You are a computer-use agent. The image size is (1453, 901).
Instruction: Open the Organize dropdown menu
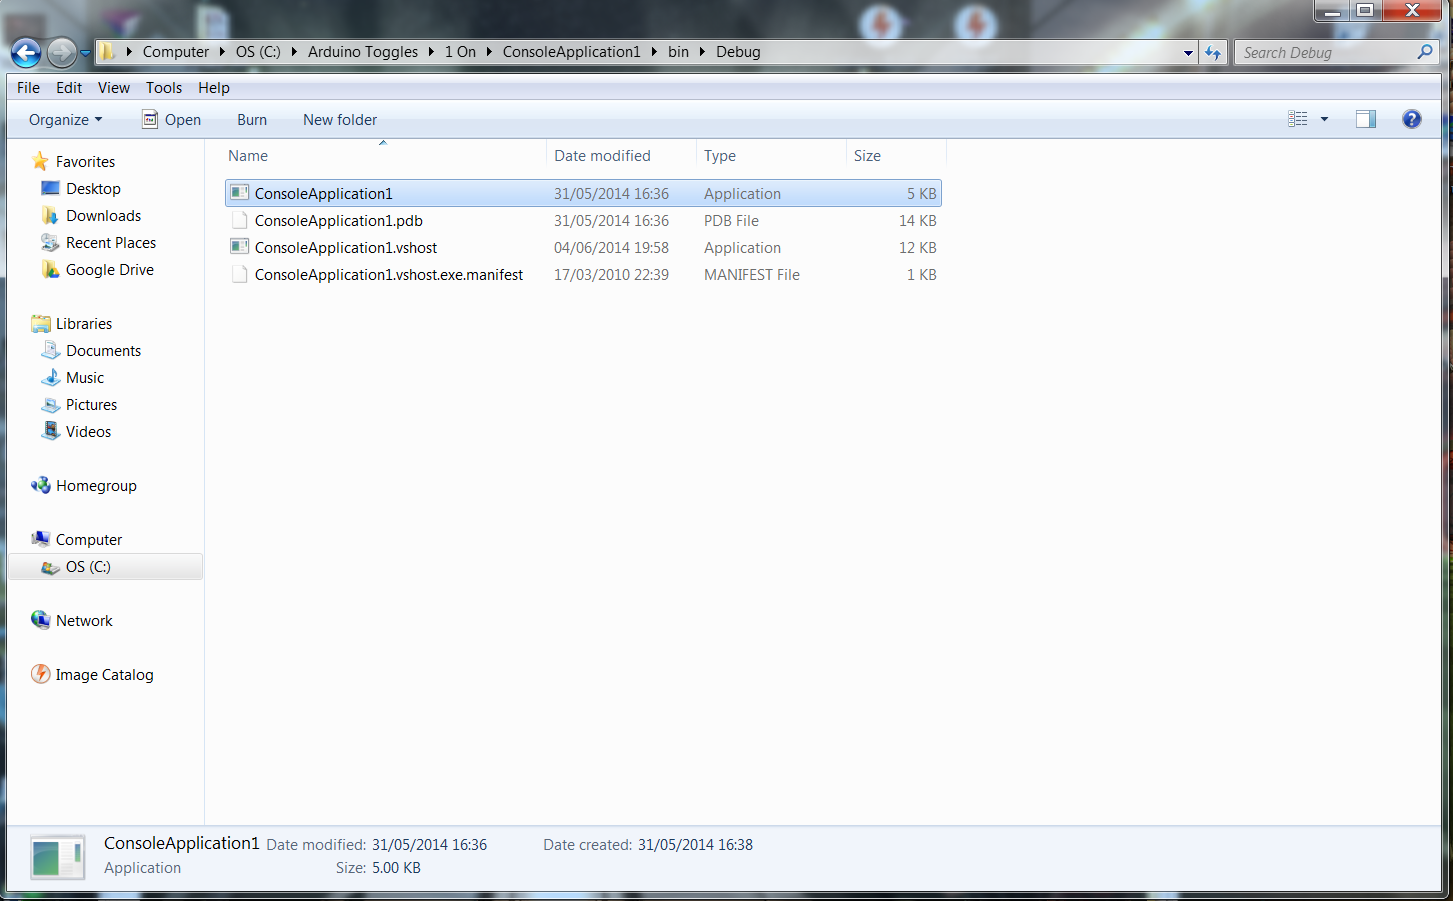click(65, 119)
